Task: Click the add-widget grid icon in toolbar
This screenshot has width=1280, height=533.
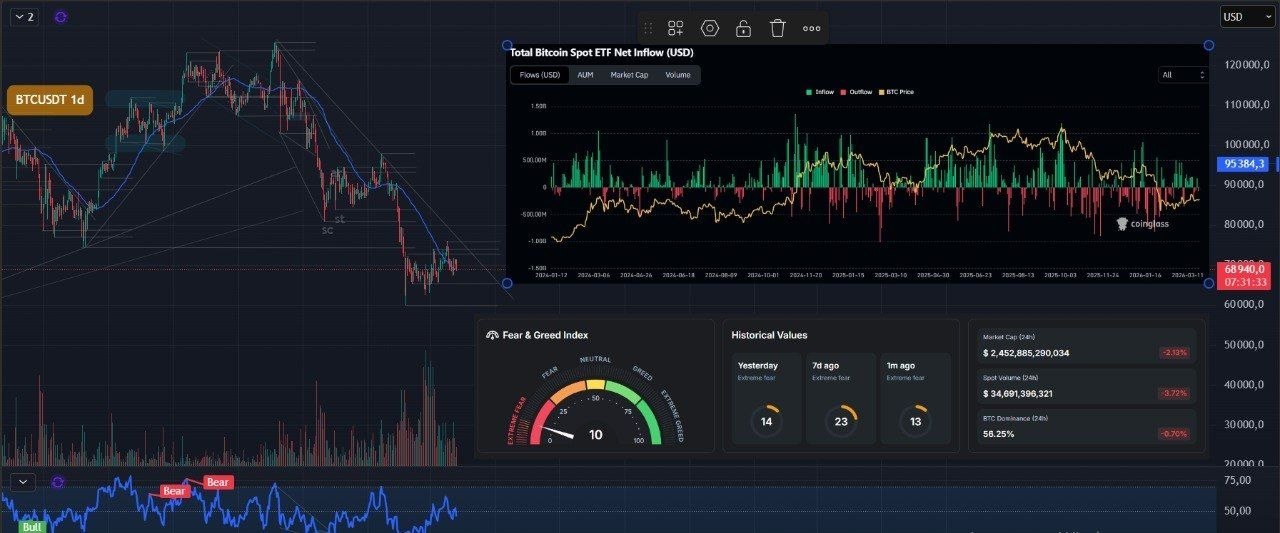Action: click(x=676, y=29)
